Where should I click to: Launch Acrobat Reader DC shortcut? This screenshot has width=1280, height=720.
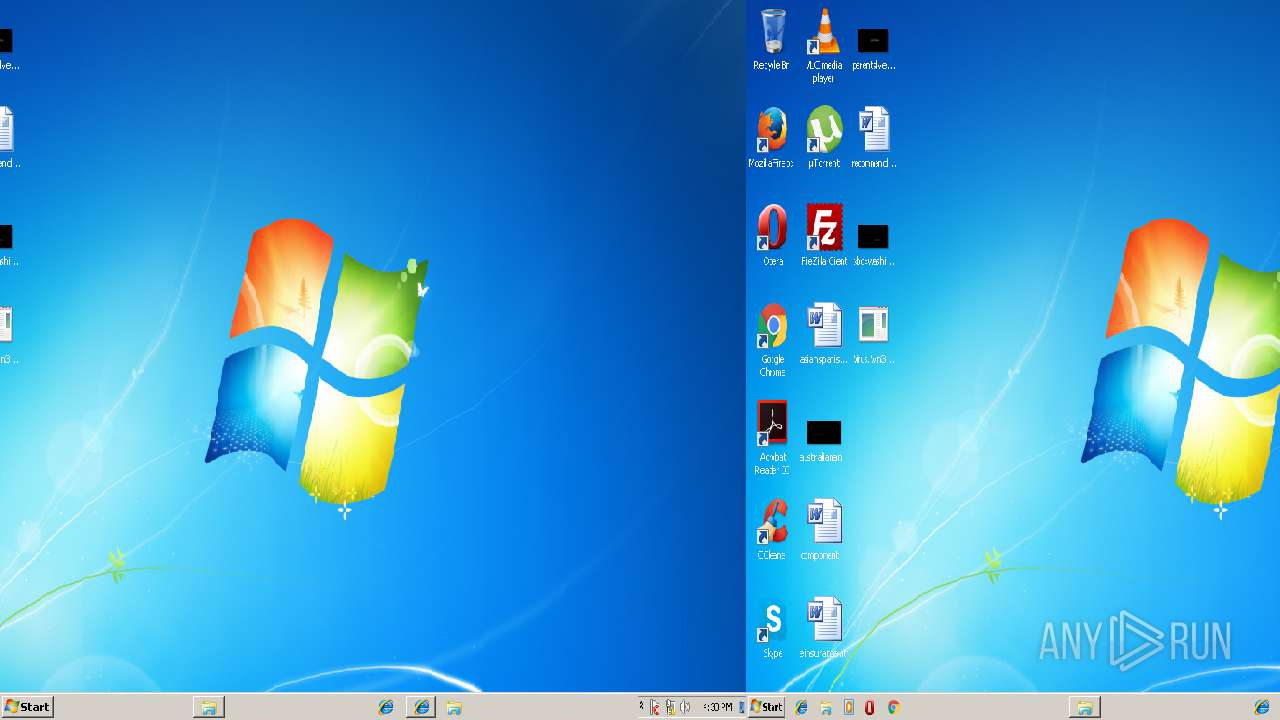tap(772, 438)
